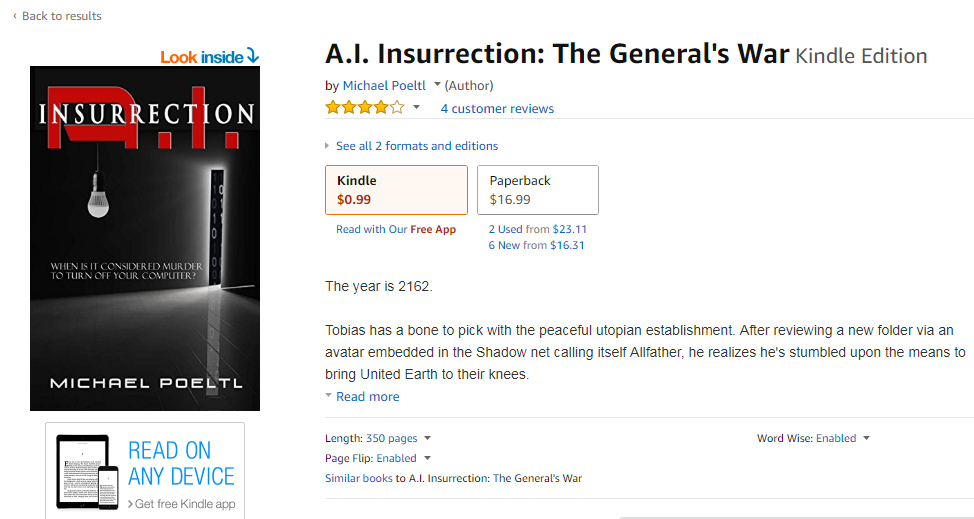Select the Kindle $0.99 format option
Screen dimensions: 974x519
coord(396,190)
